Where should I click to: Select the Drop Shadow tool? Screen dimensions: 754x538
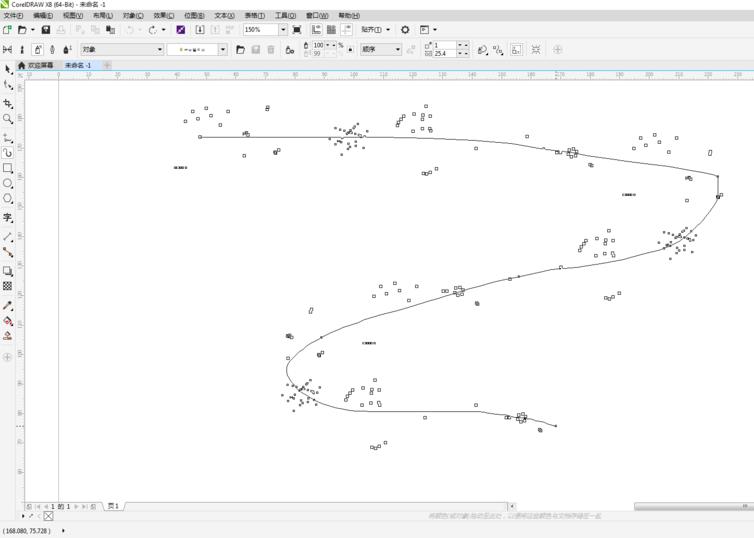(x=8, y=271)
